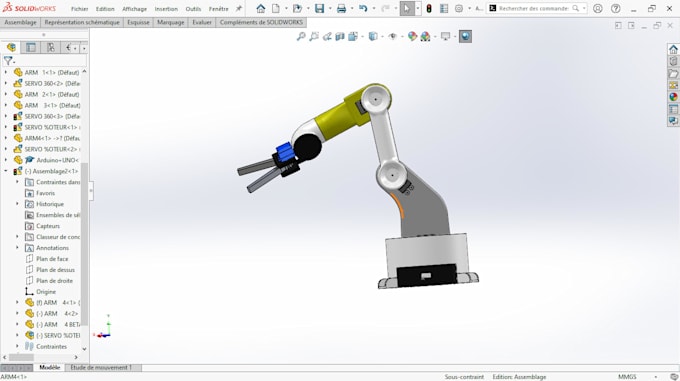The width and height of the screenshot is (680, 381).
Task: Click Zoom to Fit magnifier icon
Action: 301,36
